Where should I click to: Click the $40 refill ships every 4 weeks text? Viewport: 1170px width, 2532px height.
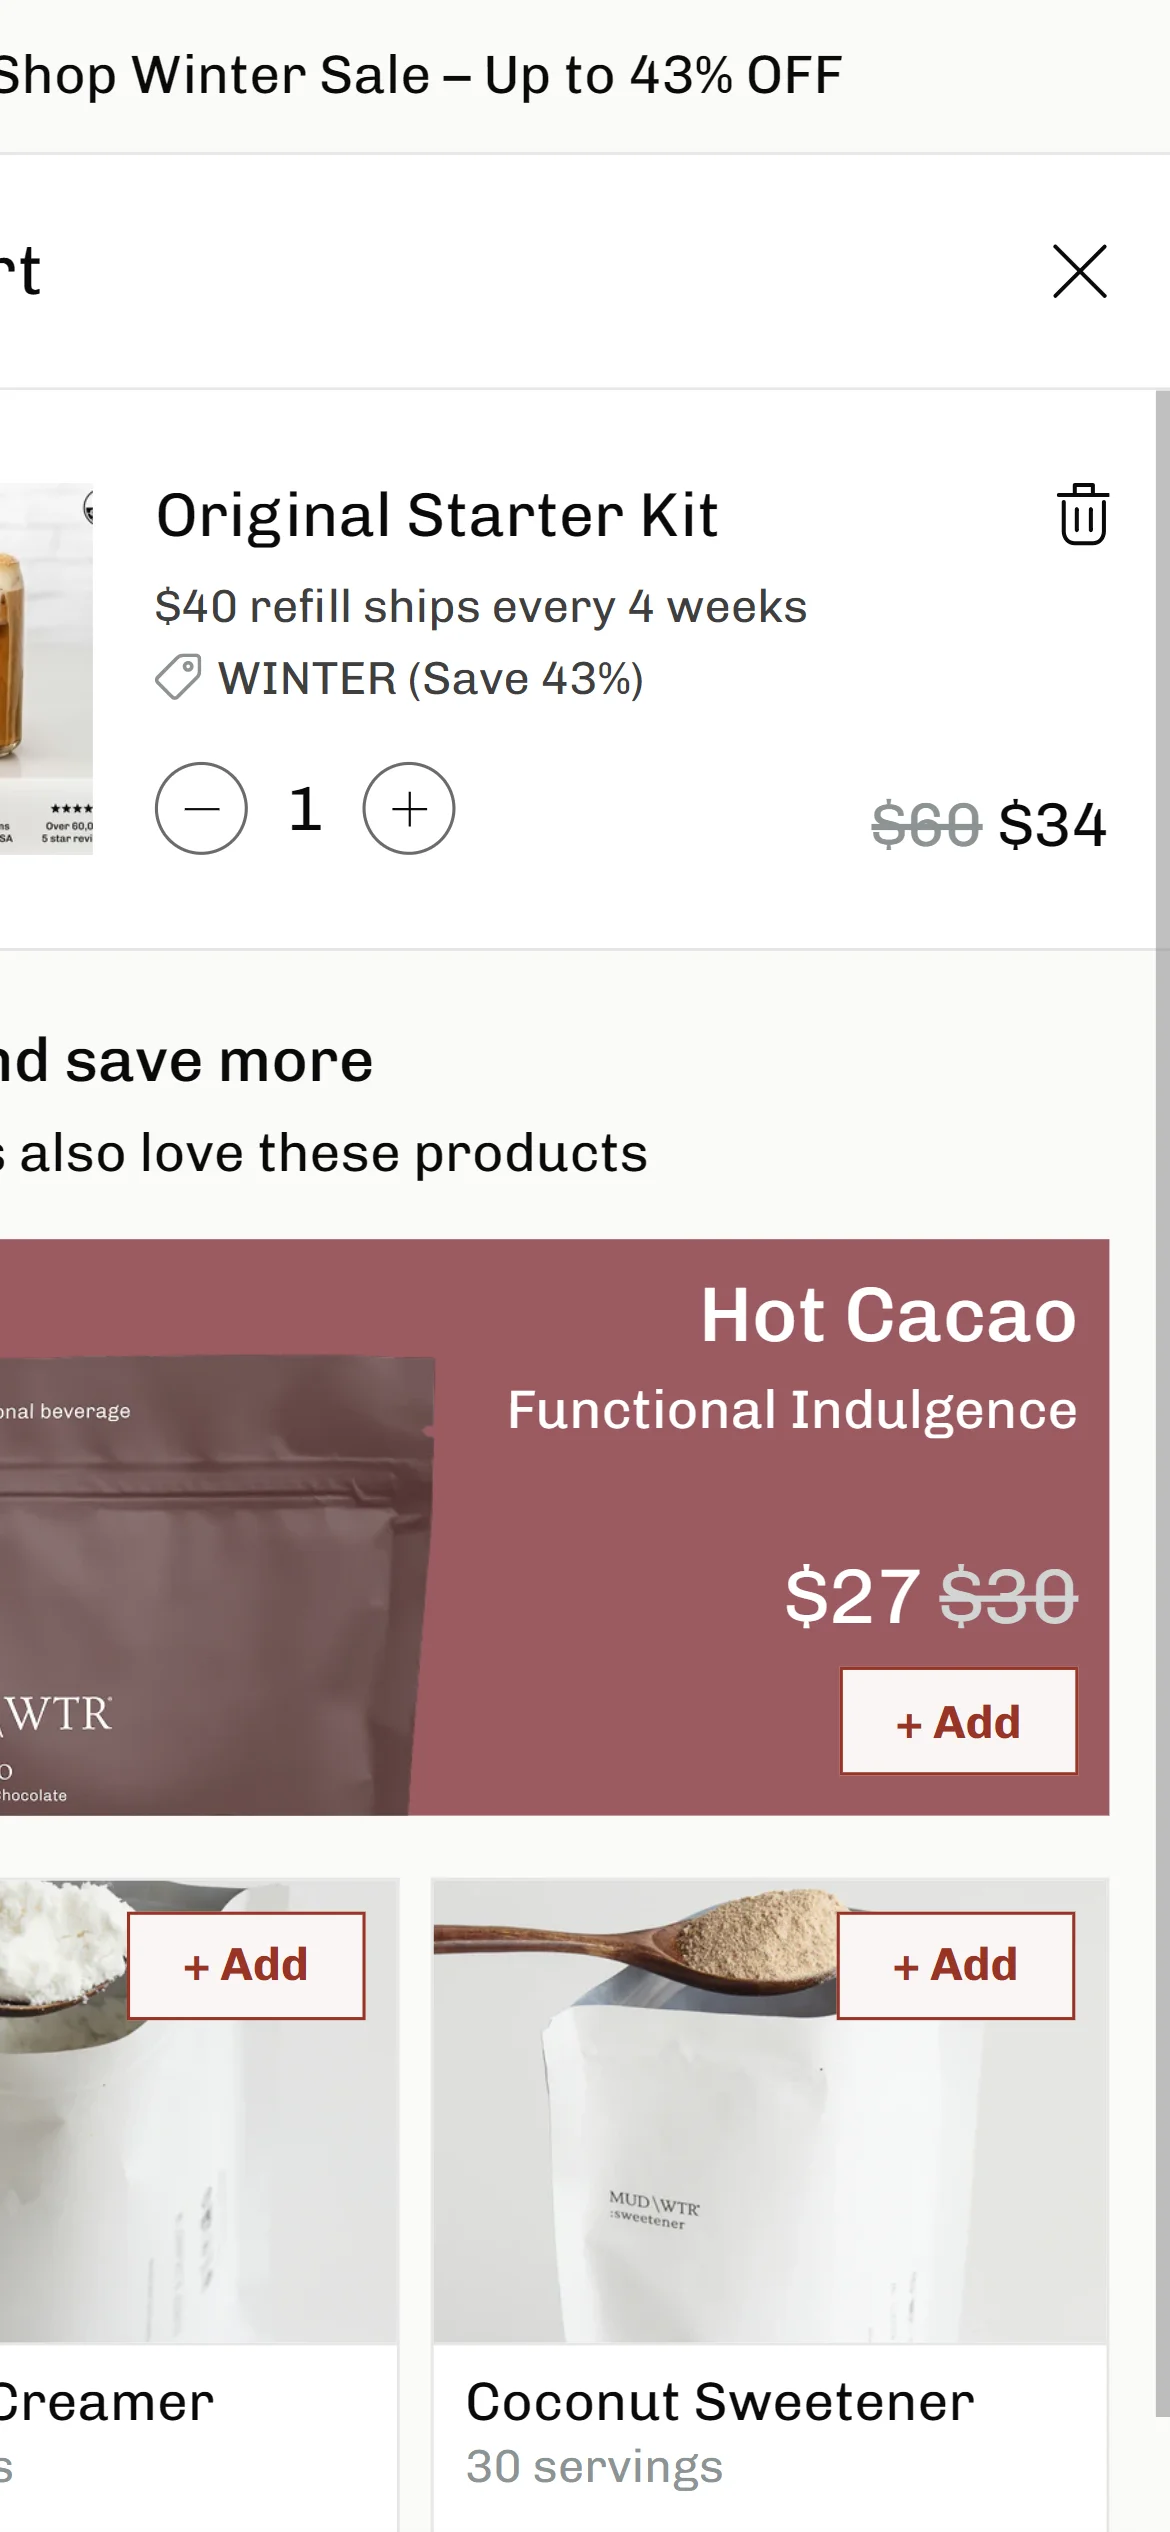(x=481, y=607)
